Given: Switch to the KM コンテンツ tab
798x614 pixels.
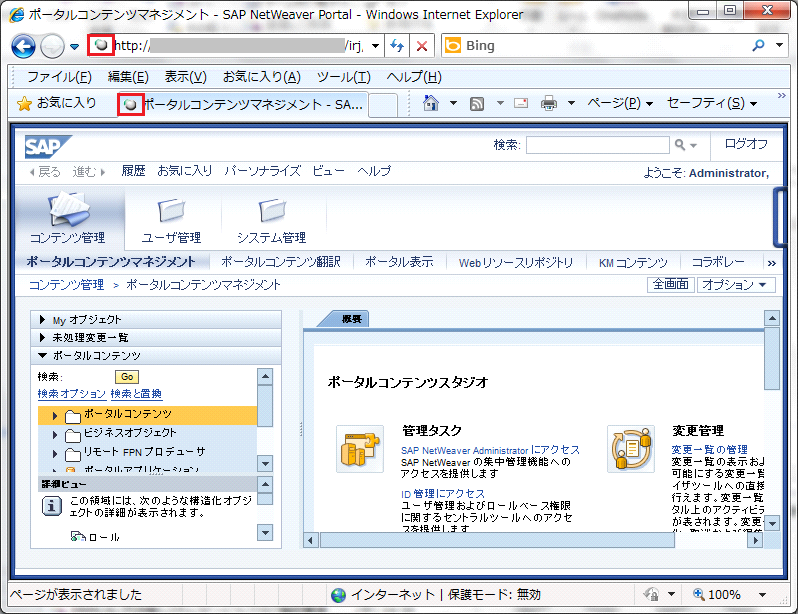Looking at the screenshot, I should 633,263.
